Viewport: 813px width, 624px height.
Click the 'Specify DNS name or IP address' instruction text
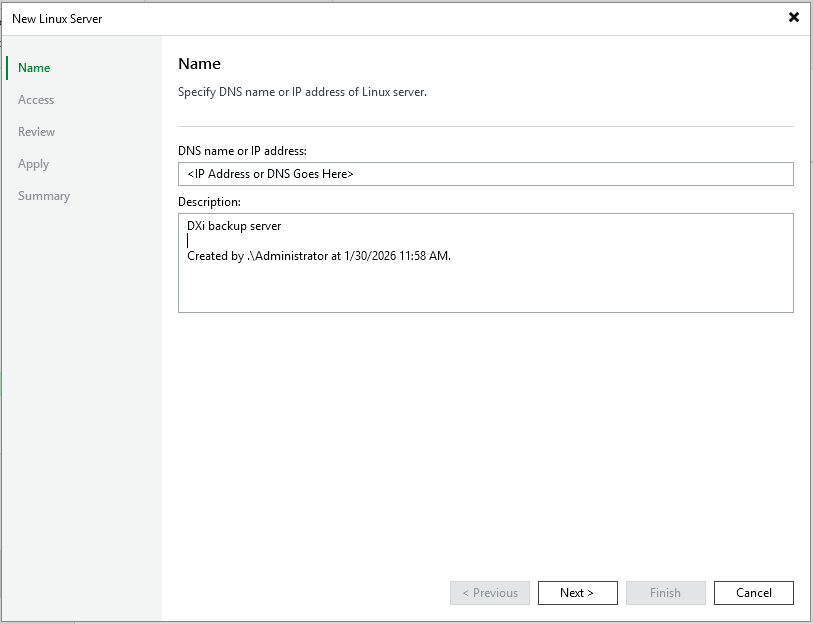point(302,92)
